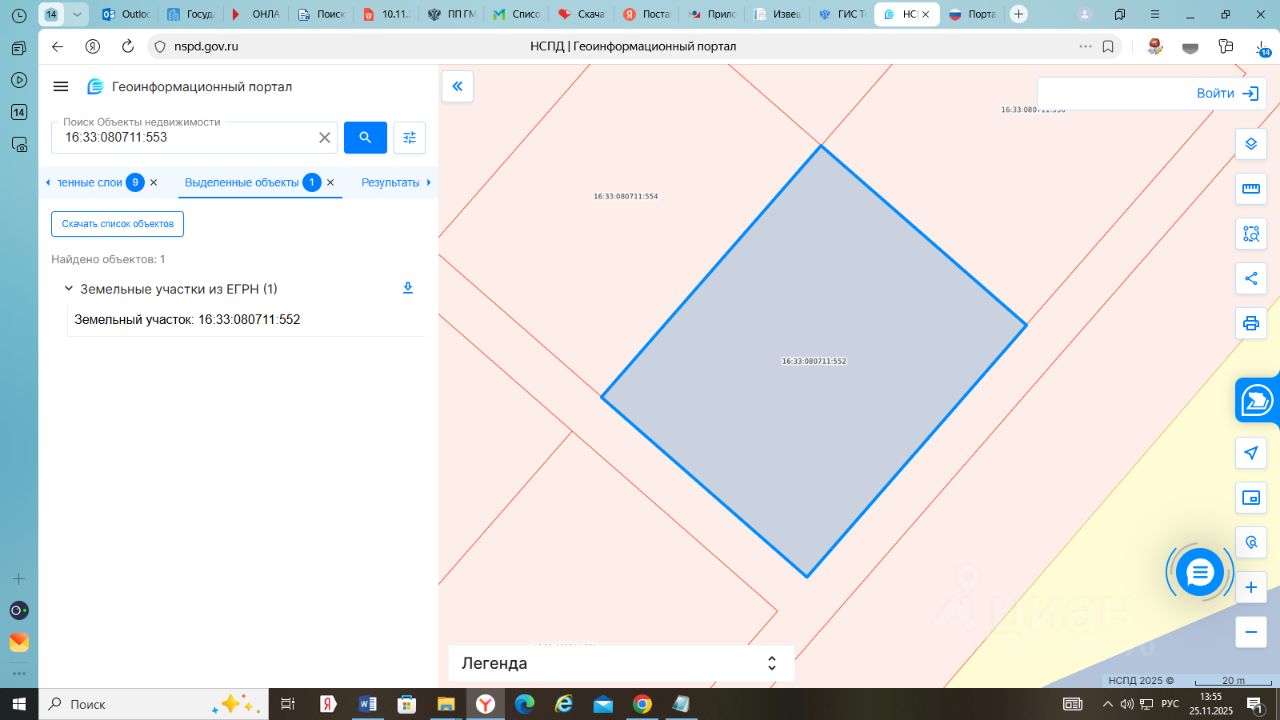The image size is (1280, 720).
Task: Activate the area selection search tool
Action: point(1251,234)
